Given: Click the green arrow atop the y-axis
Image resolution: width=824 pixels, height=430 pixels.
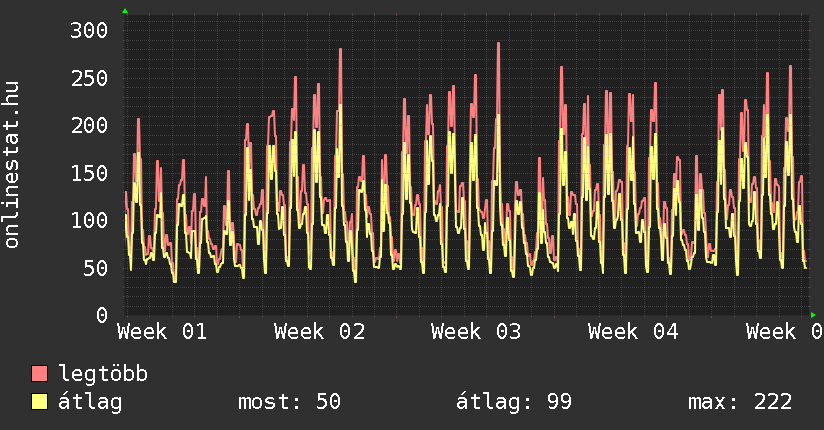Looking at the screenshot, I should tap(125, 11).
